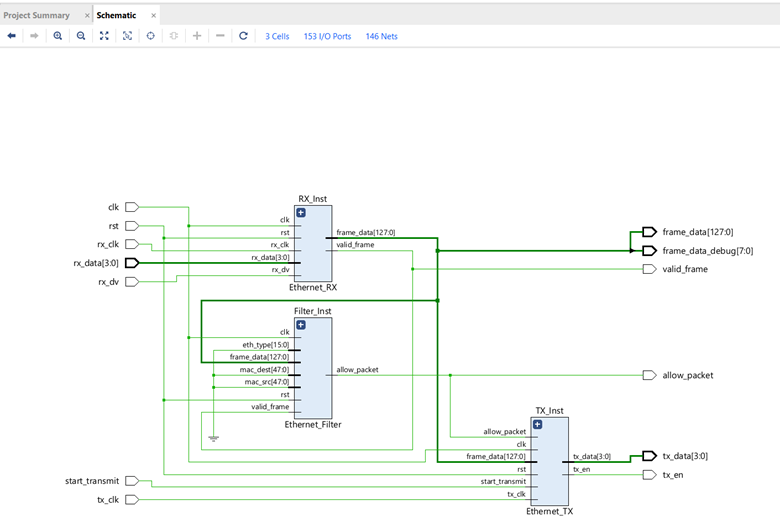Click the plus Expand icon in toolbar
The height and width of the screenshot is (527, 780).
click(x=197, y=36)
